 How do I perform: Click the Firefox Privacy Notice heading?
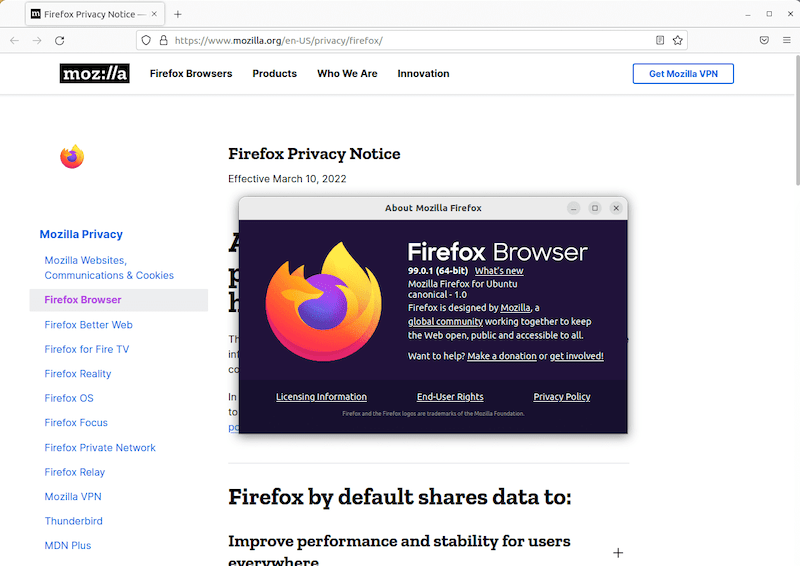(x=314, y=154)
